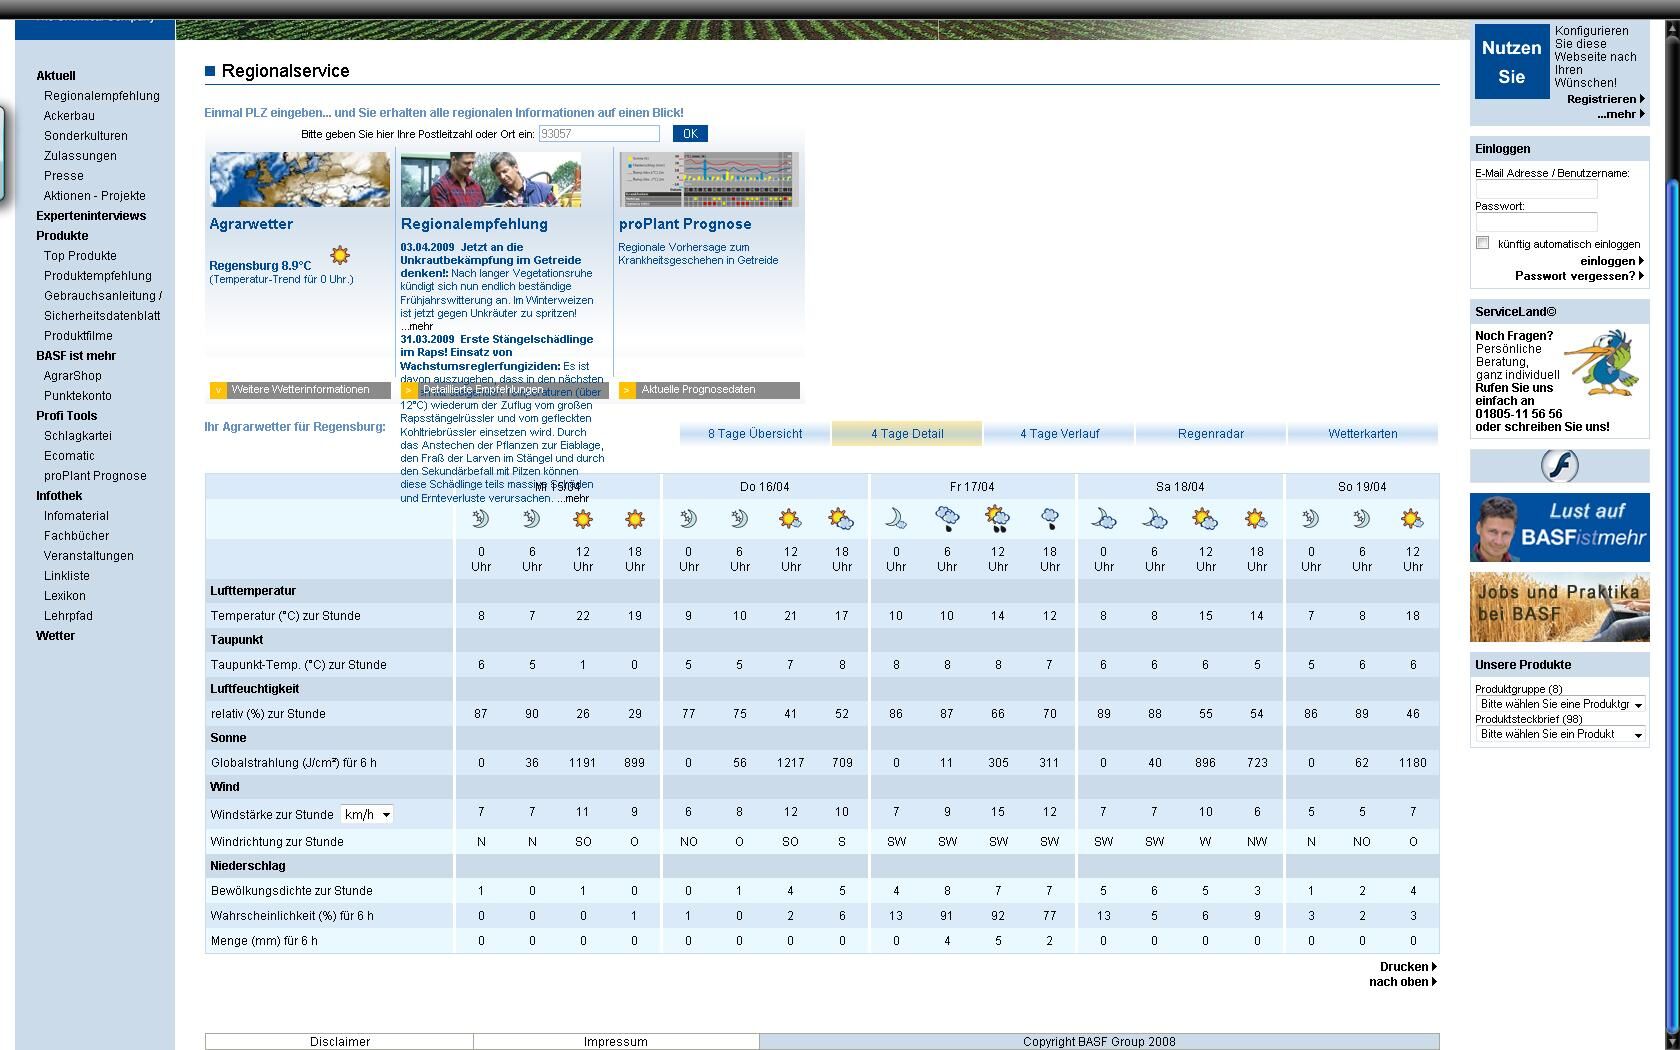The width and height of the screenshot is (1680, 1050).
Task: Click the Flash player icon in sidebar
Action: coord(1559,466)
